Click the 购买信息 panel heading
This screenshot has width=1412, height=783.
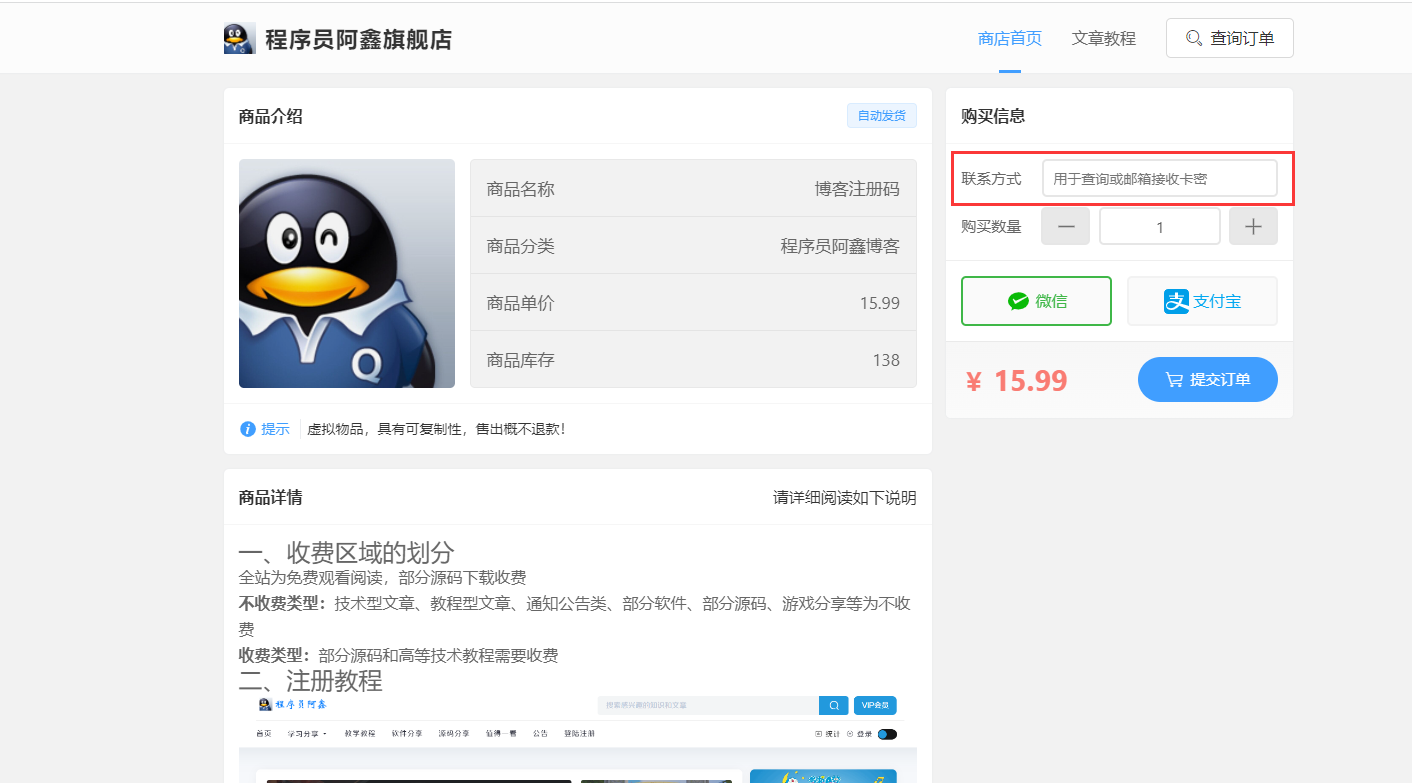coord(993,116)
